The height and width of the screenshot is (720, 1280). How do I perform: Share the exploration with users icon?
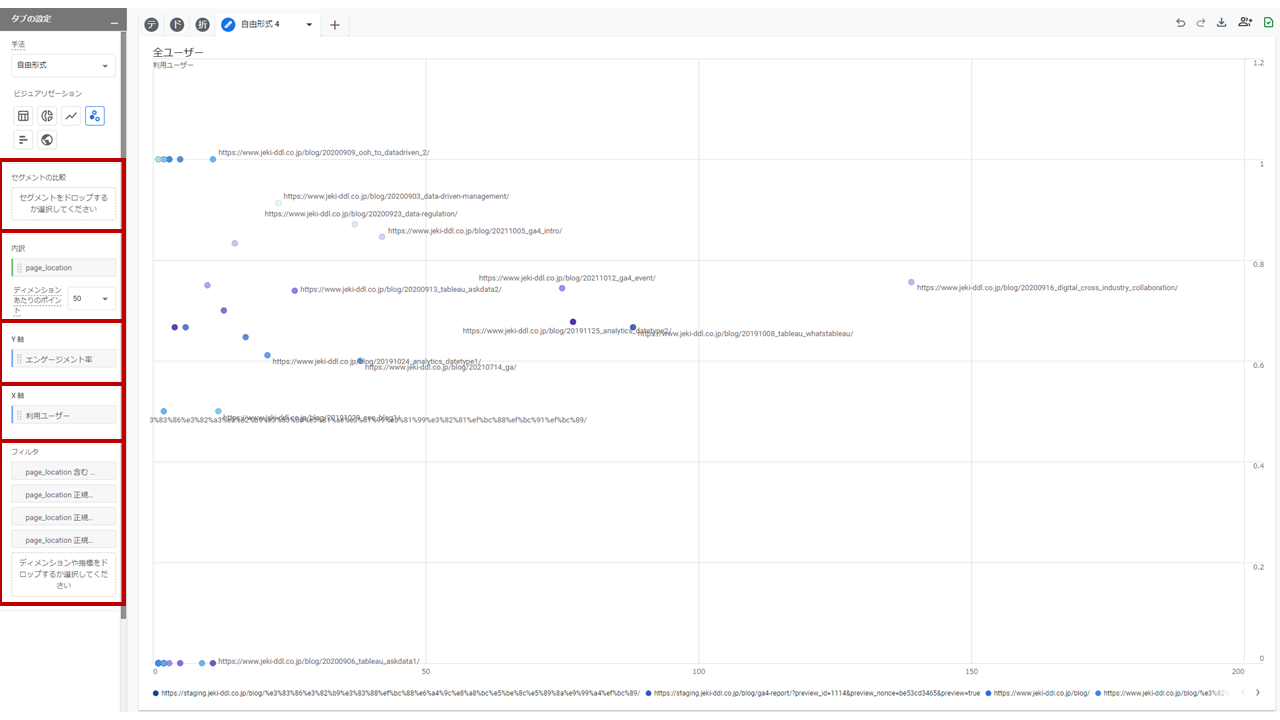1245,23
